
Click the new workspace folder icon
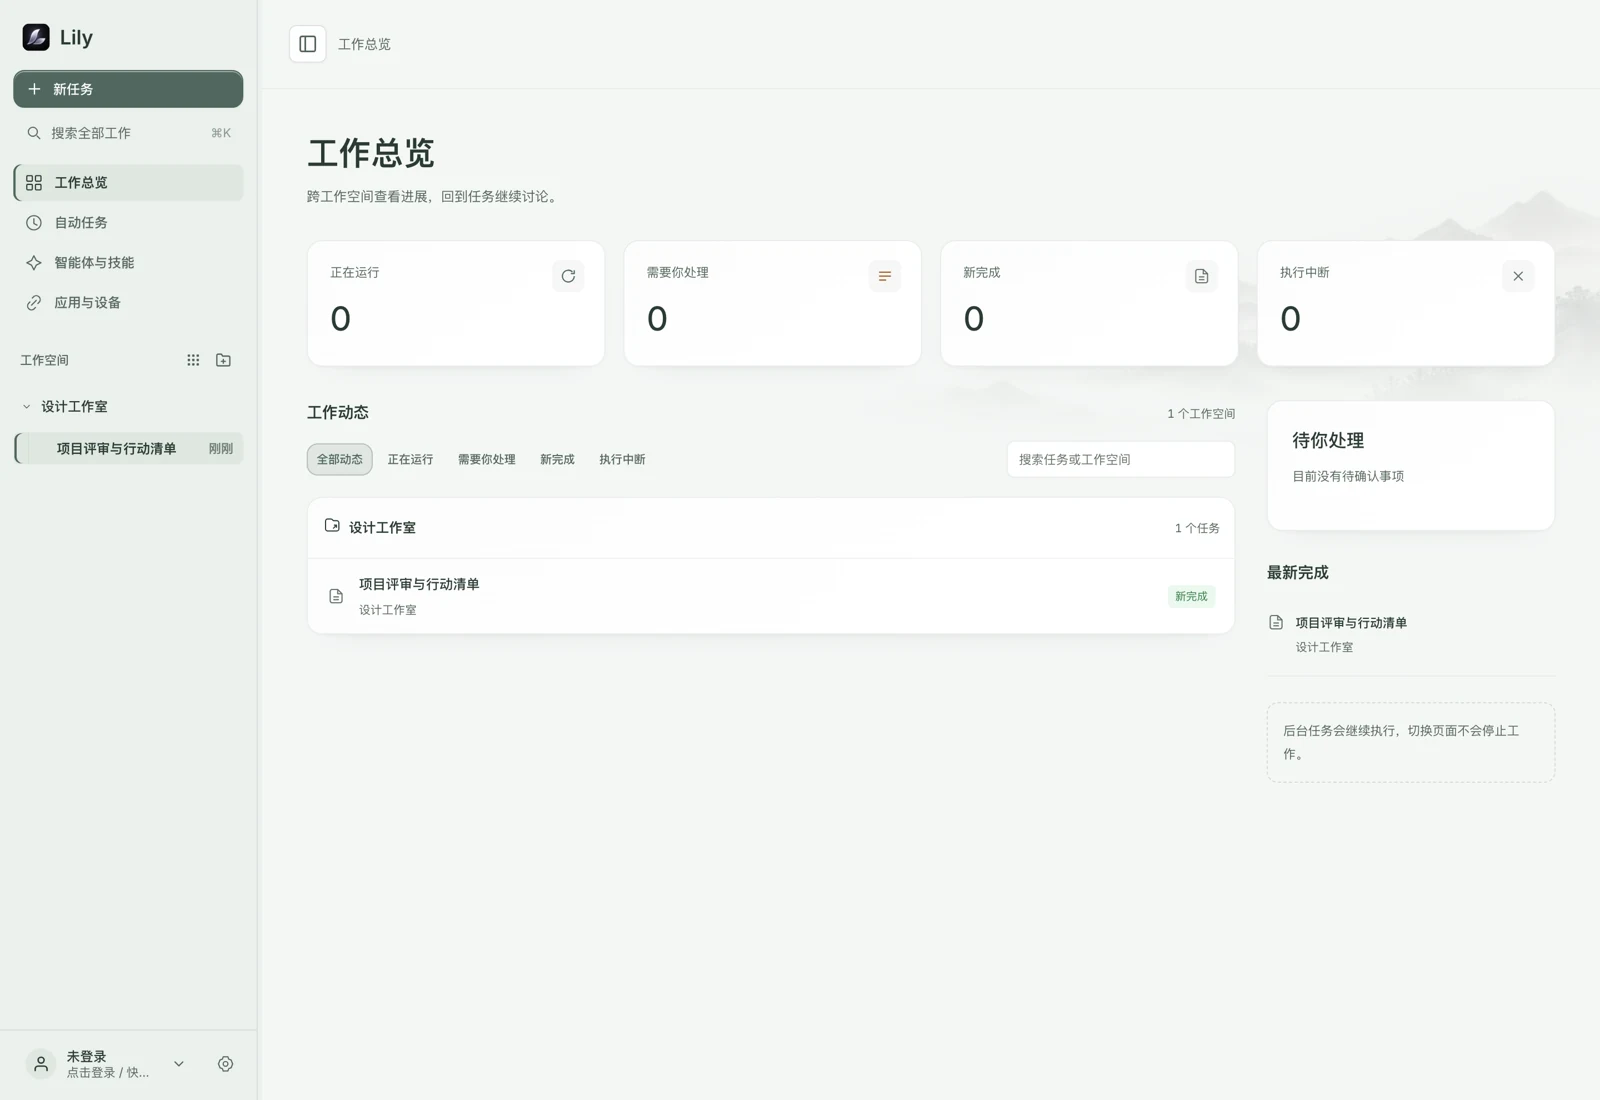(x=223, y=360)
